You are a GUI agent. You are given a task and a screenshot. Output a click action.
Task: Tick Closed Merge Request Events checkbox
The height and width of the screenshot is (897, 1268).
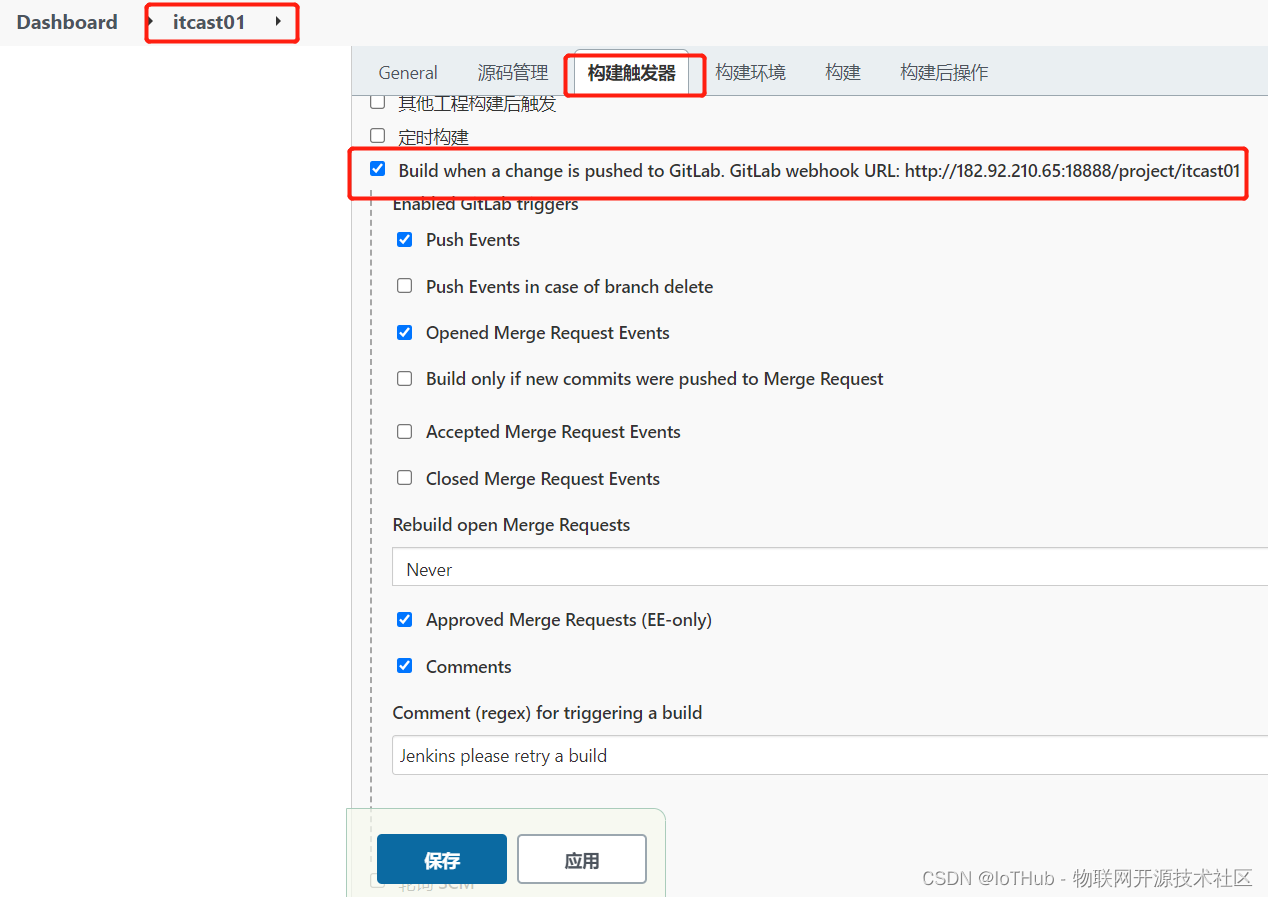click(x=404, y=478)
